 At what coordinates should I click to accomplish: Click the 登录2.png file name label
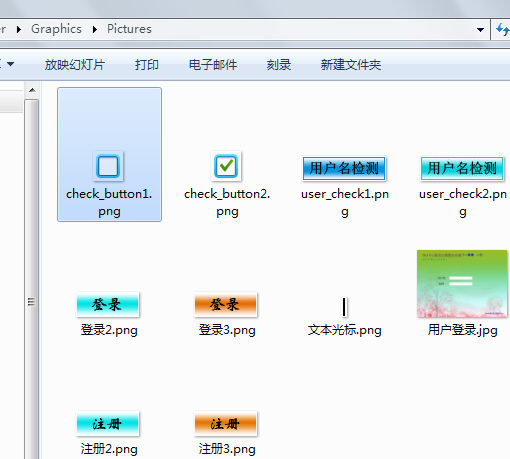(109, 330)
